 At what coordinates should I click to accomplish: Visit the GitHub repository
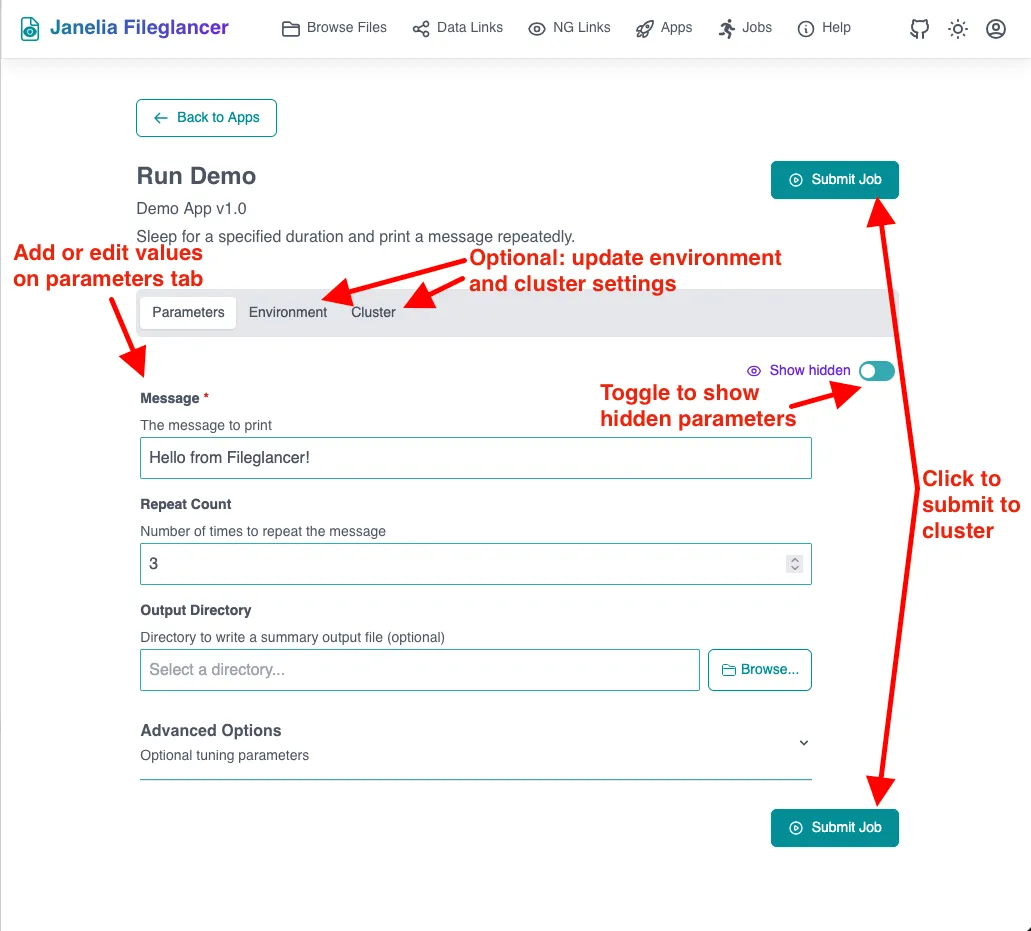(918, 29)
